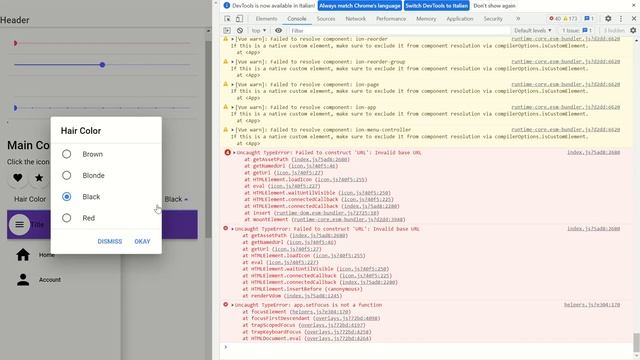Open the Default levels dropdown
Image resolution: width=640 pixels, height=360 pixels.
(x=533, y=31)
